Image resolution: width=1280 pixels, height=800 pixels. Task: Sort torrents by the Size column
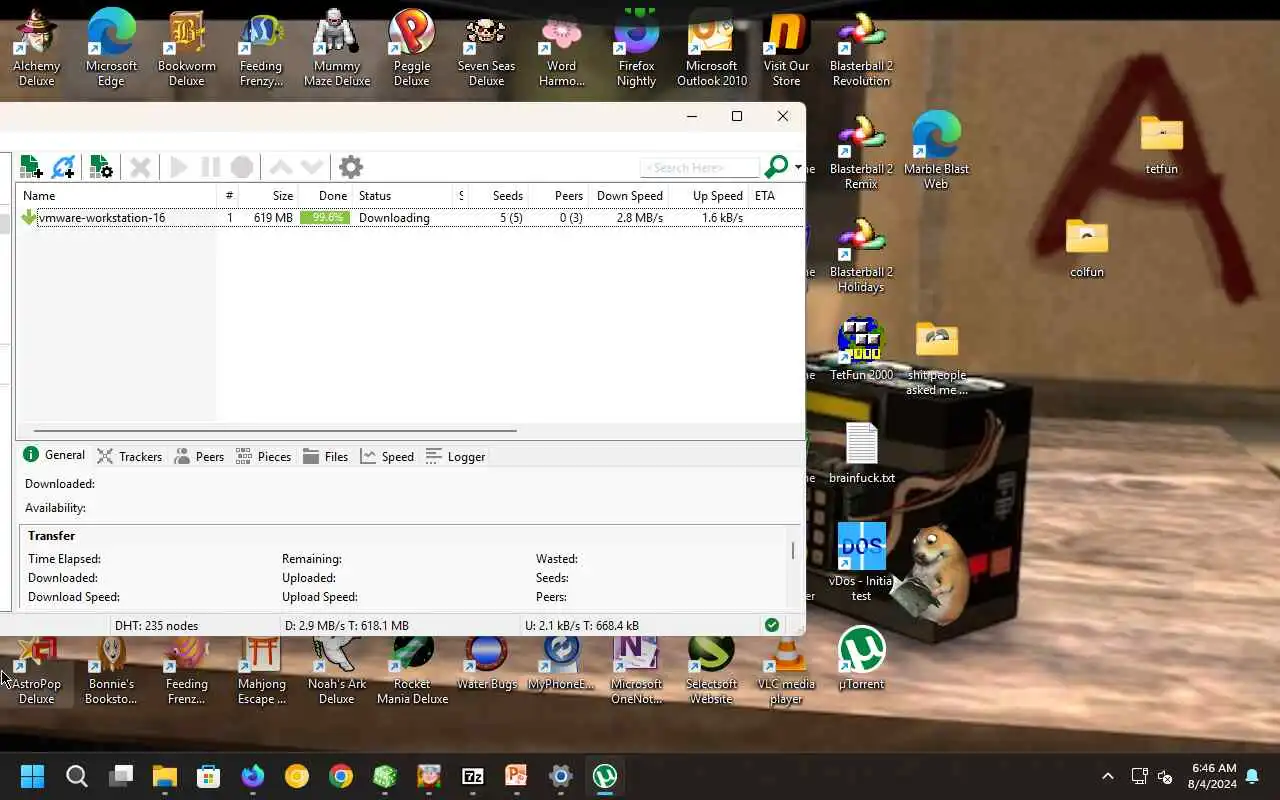(x=268, y=196)
